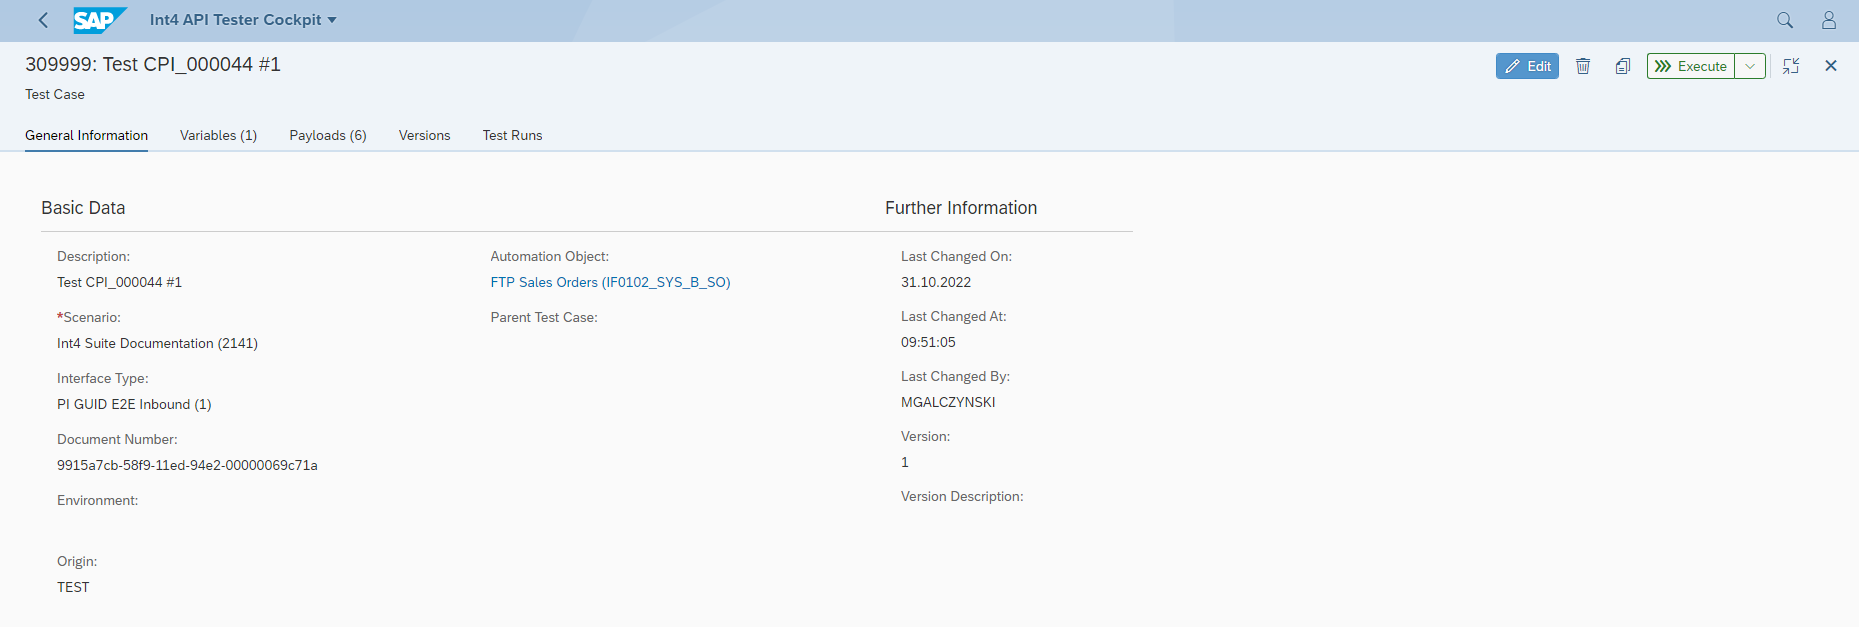Click the Basic Data section heading

coord(83,208)
